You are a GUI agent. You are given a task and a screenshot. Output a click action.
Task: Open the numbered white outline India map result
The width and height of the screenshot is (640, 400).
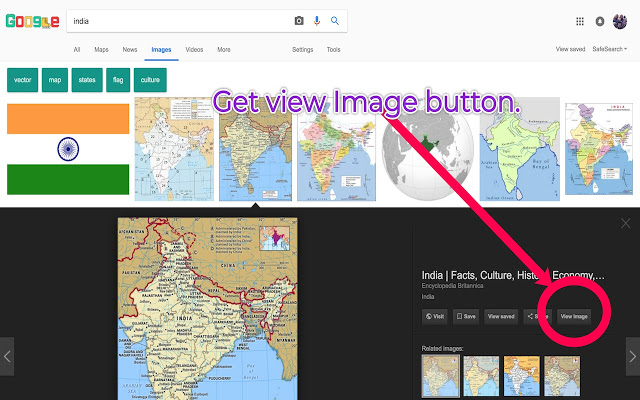click(x=174, y=149)
